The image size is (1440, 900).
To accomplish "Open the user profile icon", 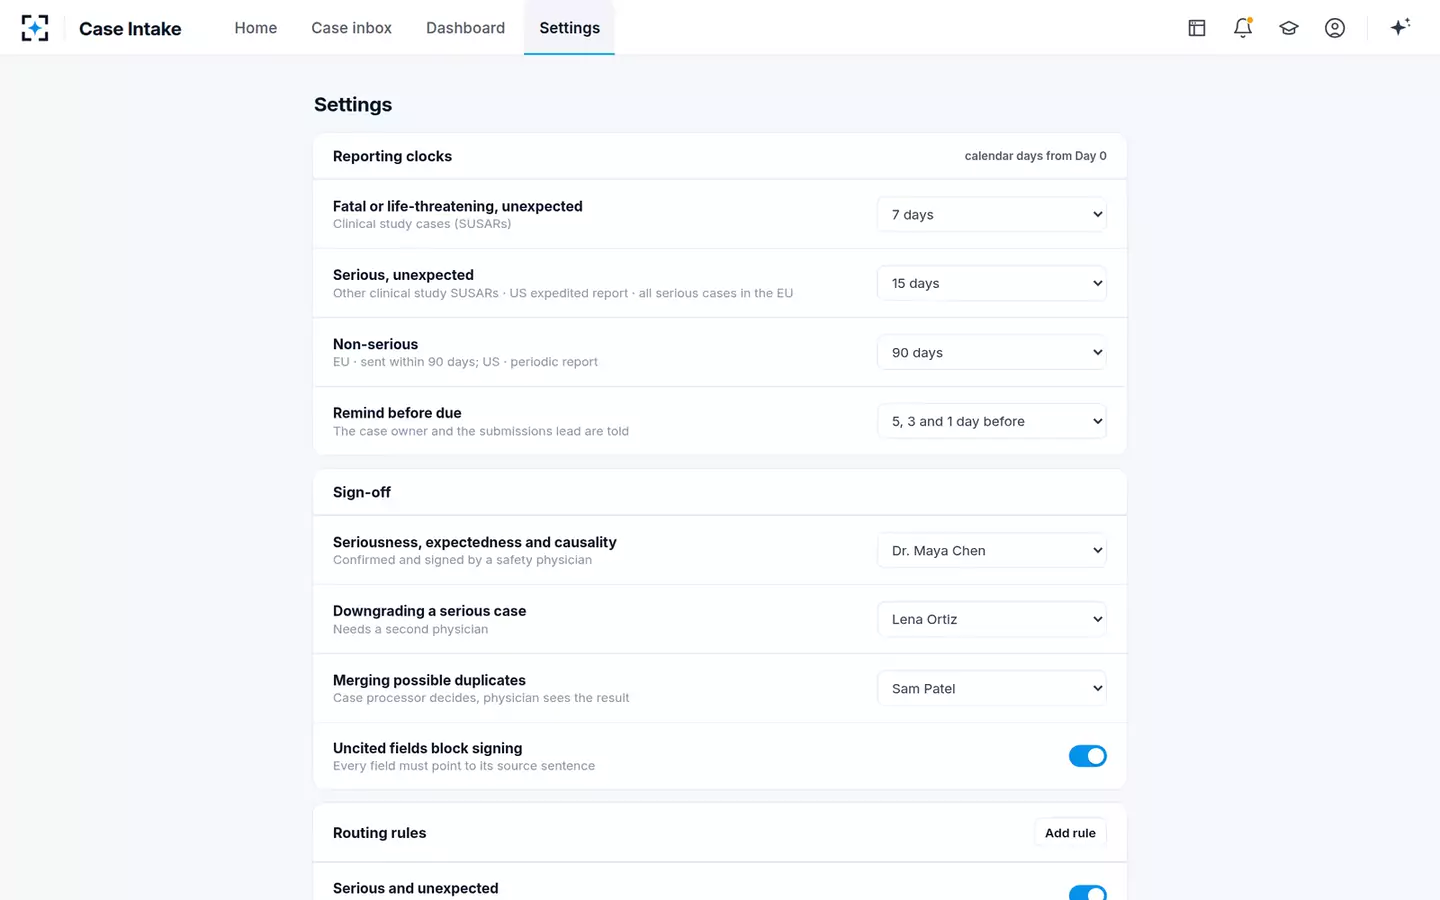I will (x=1335, y=28).
